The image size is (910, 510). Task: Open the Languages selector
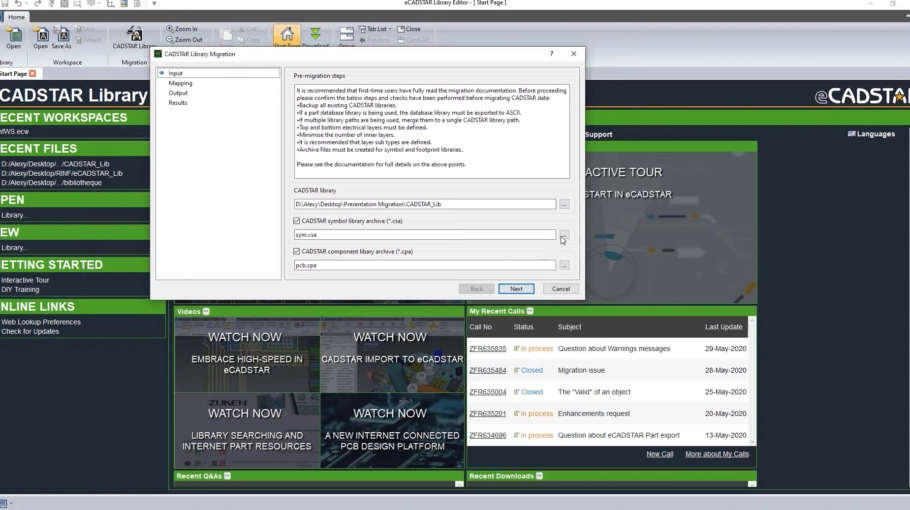871,134
